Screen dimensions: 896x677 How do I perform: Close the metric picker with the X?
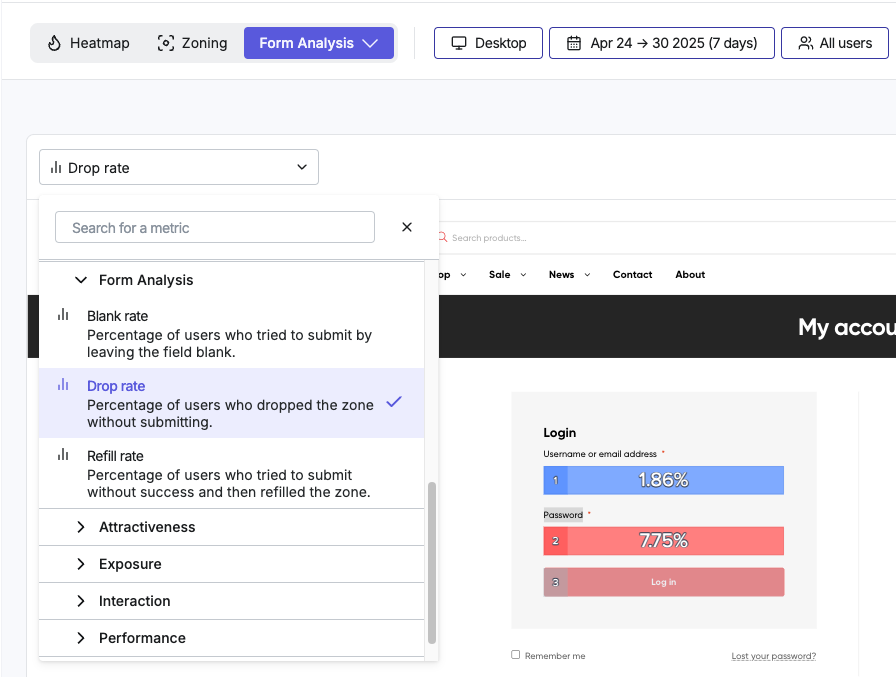pyautogui.click(x=407, y=227)
